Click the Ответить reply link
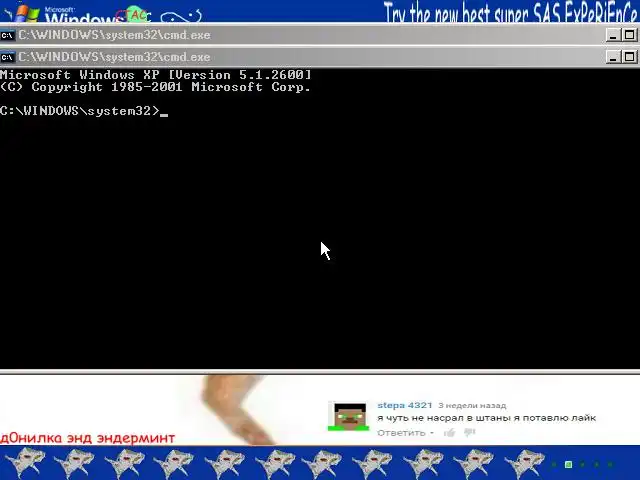640x480 pixels. (x=401, y=433)
